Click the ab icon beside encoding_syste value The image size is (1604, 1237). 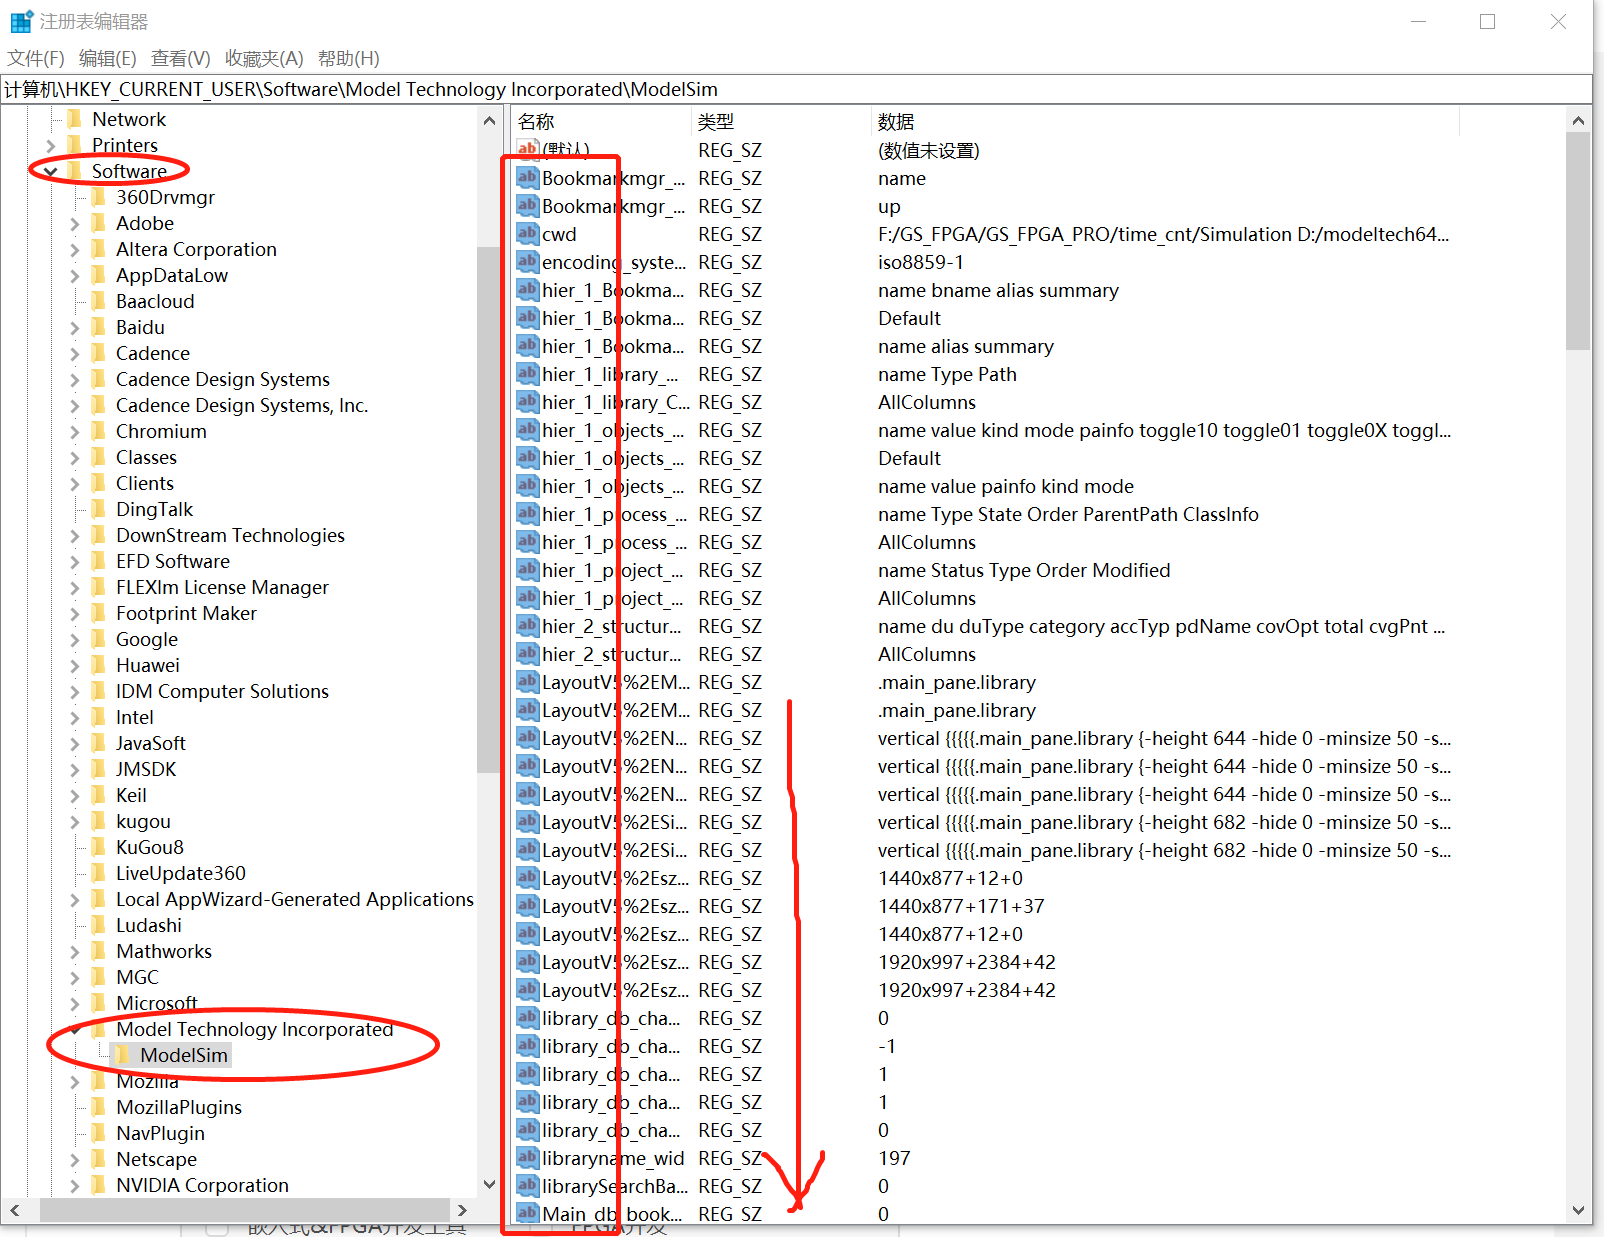(x=527, y=262)
